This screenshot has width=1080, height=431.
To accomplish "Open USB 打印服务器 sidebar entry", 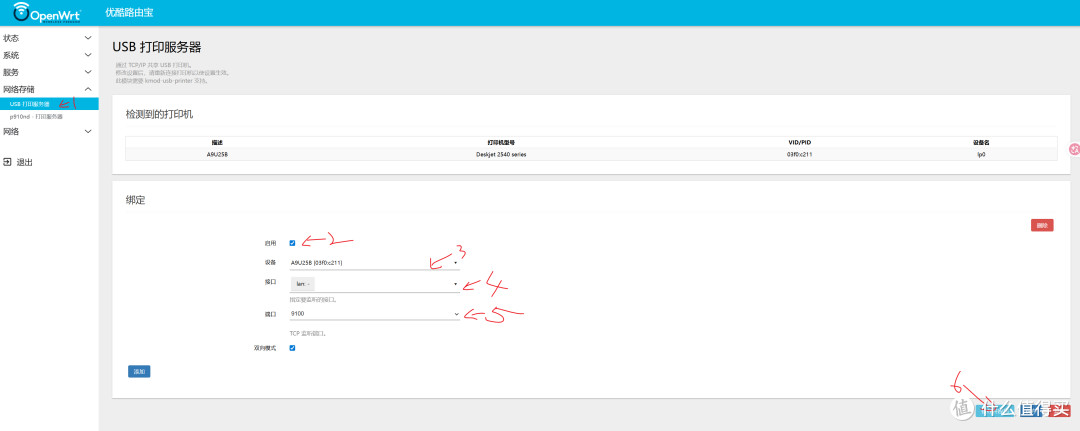I will pyautogui.click(x=49, y=104).
